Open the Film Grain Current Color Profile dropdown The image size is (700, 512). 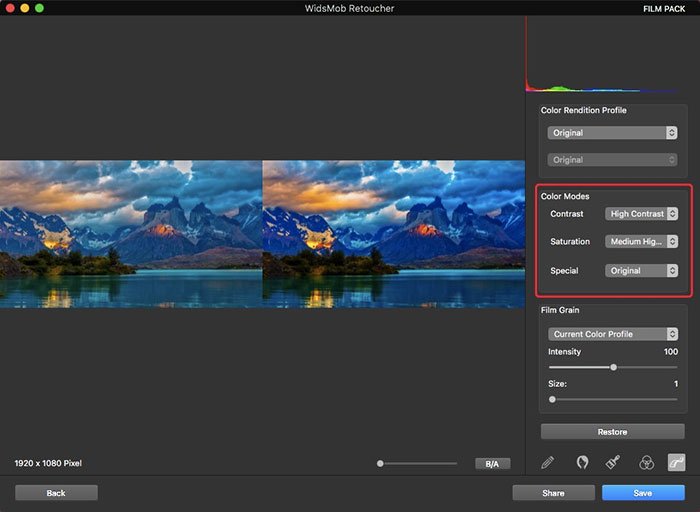[613, 334]
